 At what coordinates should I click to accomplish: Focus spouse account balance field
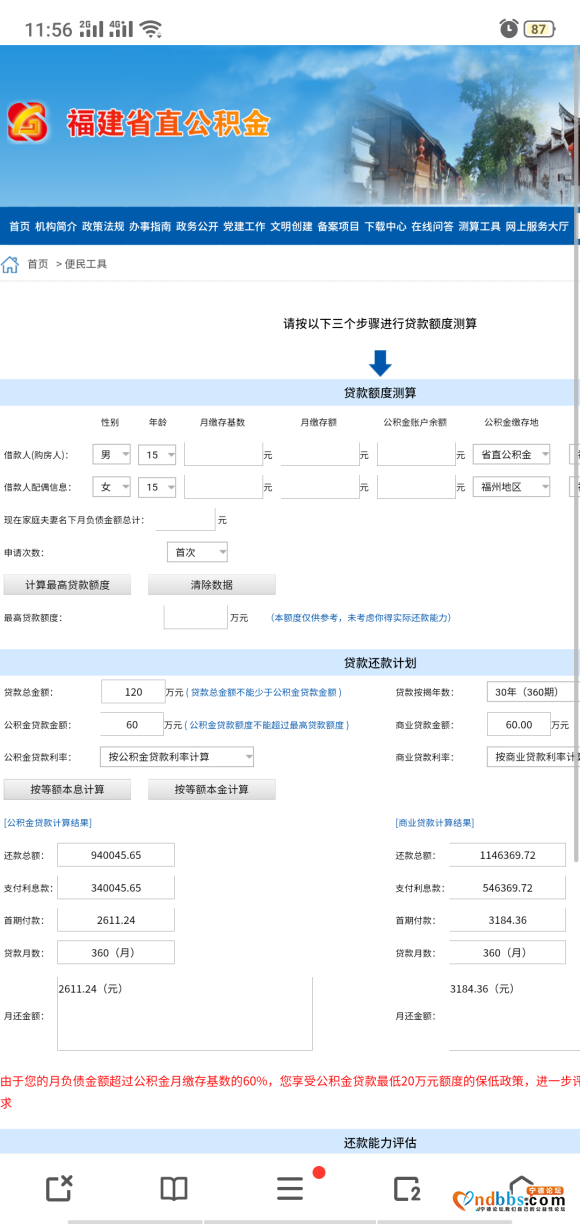click(416, 486)
